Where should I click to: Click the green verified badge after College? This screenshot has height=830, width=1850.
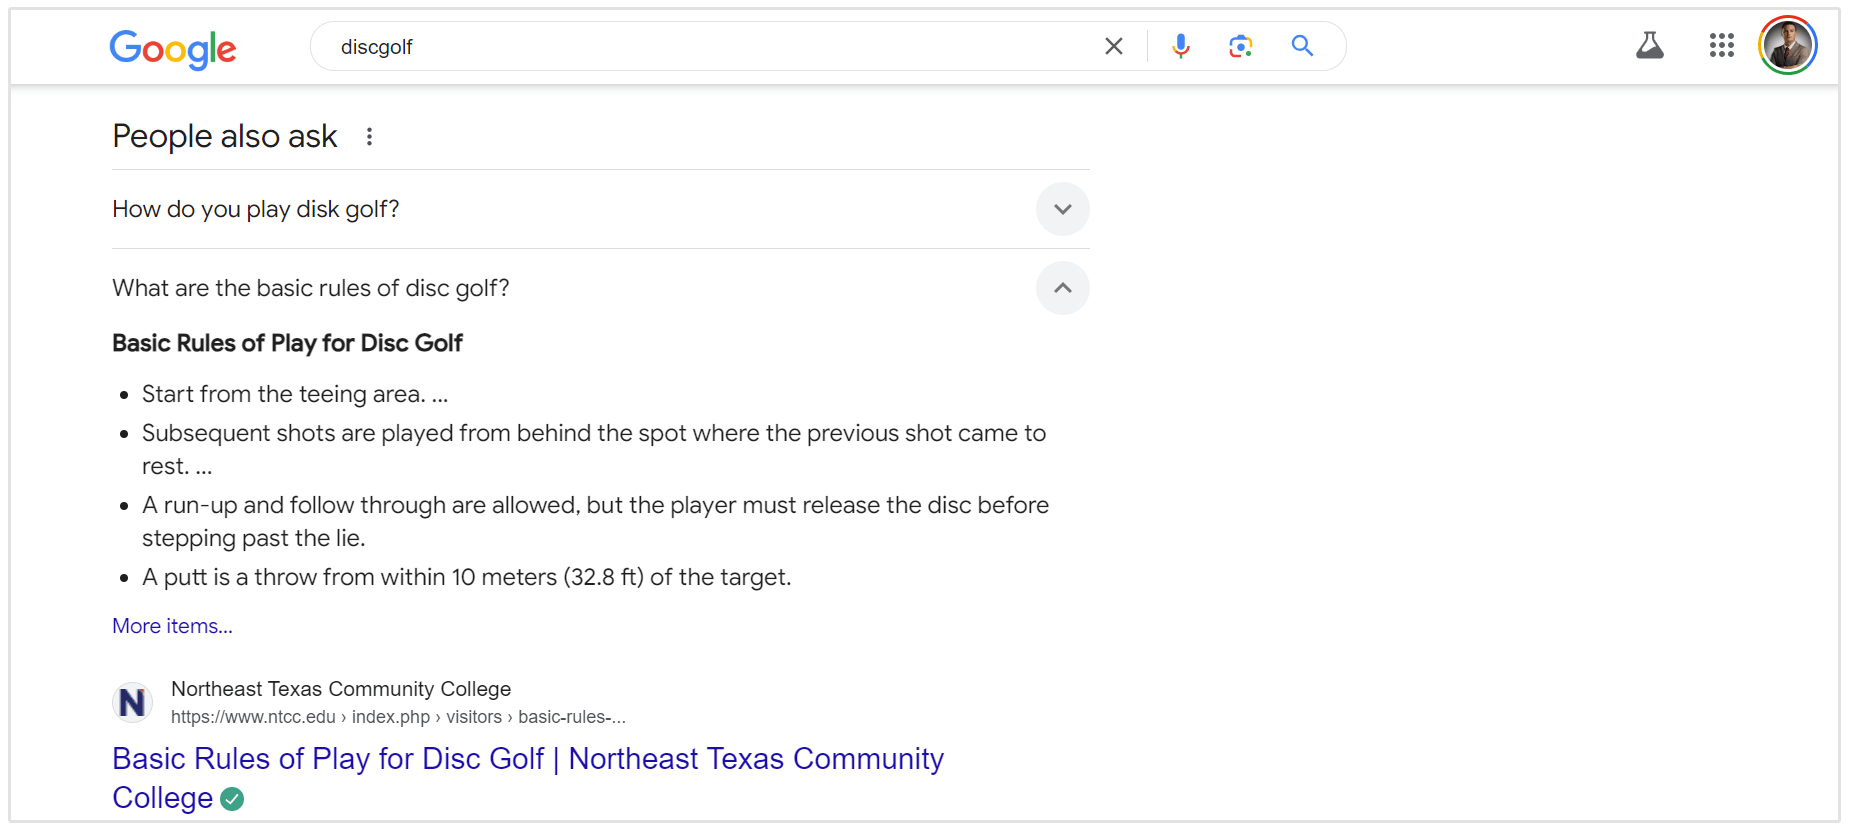tap(232, 799)
